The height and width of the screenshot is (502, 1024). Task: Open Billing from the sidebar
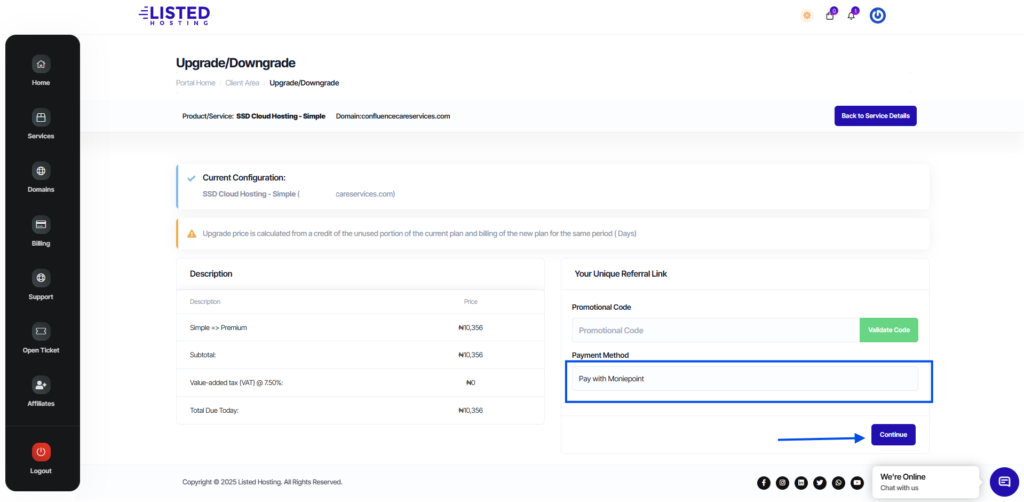point(41,231)
